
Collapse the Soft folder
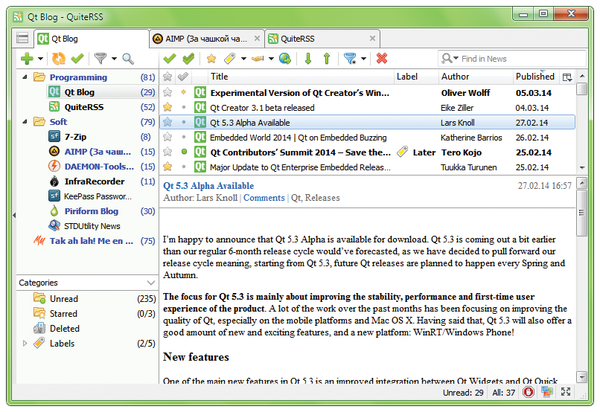pyautogui.click(x=24, y=122)
